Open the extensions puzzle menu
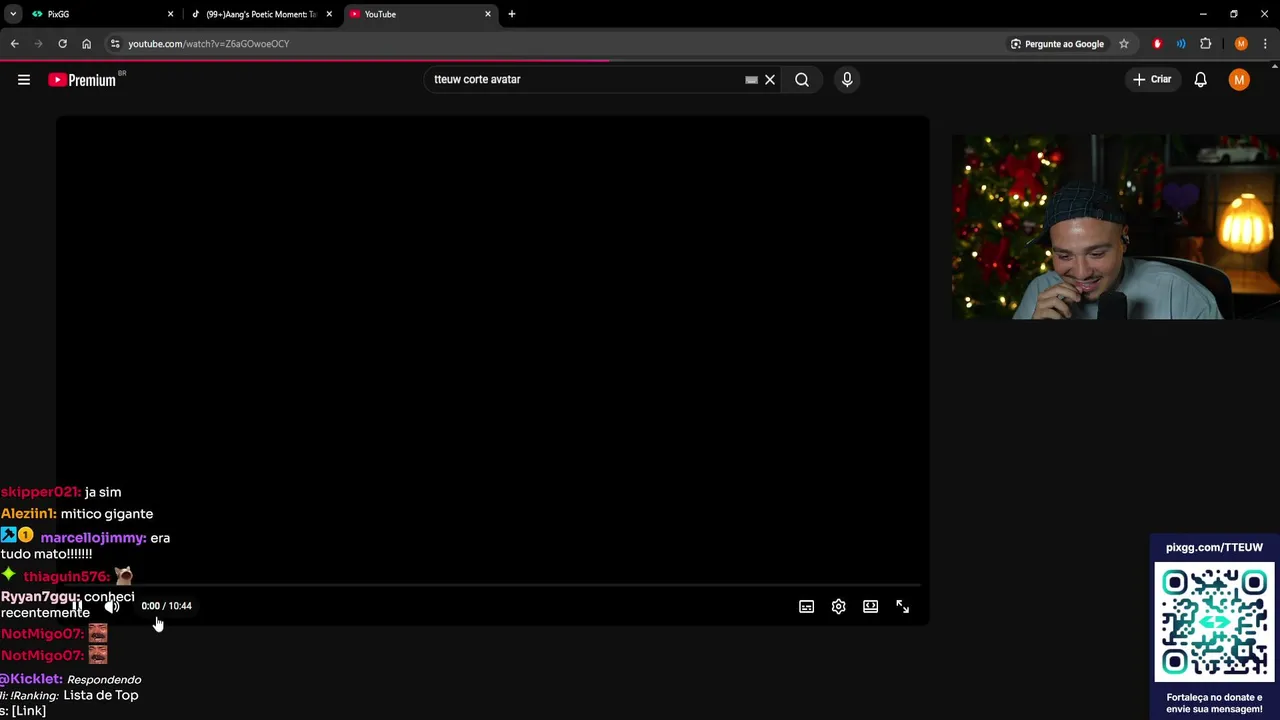Image resolution: width=1280 pixels, height=720 pixels. [x=1205, y=44]
